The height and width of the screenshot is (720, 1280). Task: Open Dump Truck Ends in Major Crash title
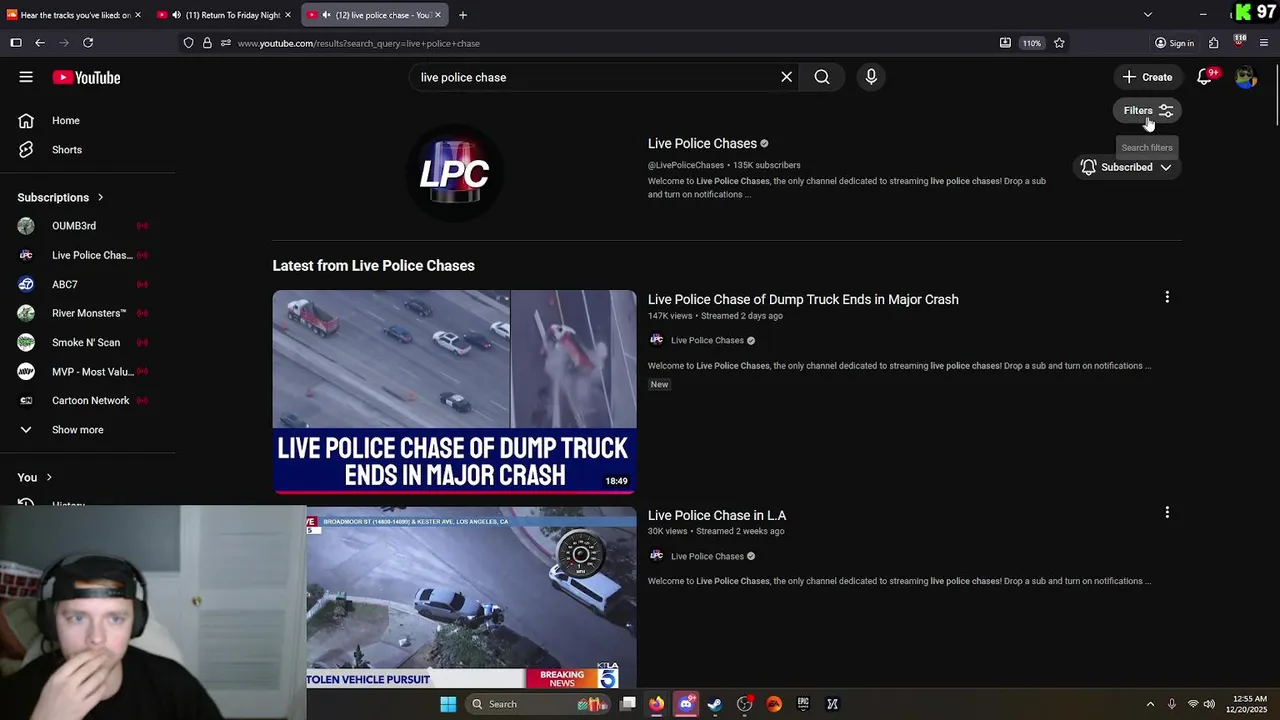(803, 299)
